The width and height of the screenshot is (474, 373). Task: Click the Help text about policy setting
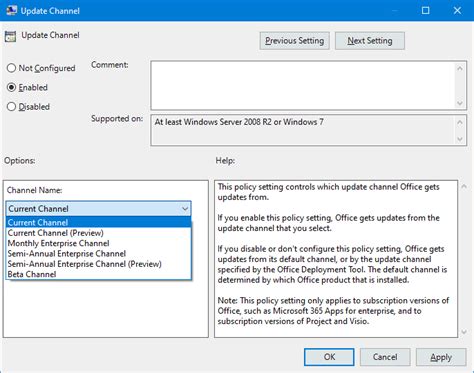pyautogui.click(x=333, y=254)
